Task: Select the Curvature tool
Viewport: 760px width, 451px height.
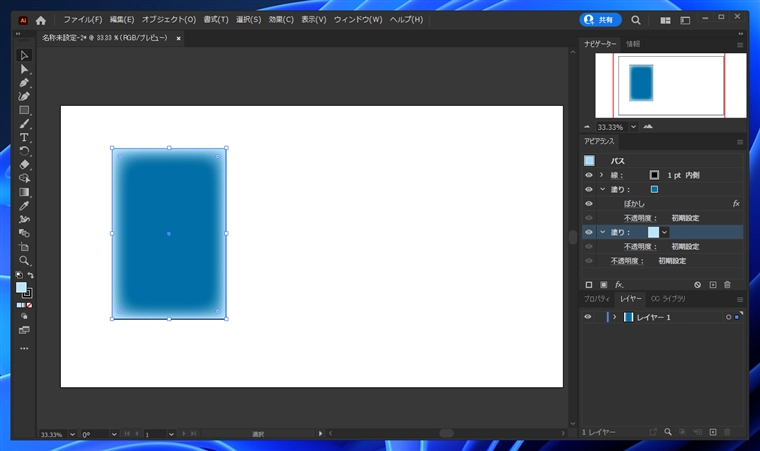Action: [x=24, y=96]
